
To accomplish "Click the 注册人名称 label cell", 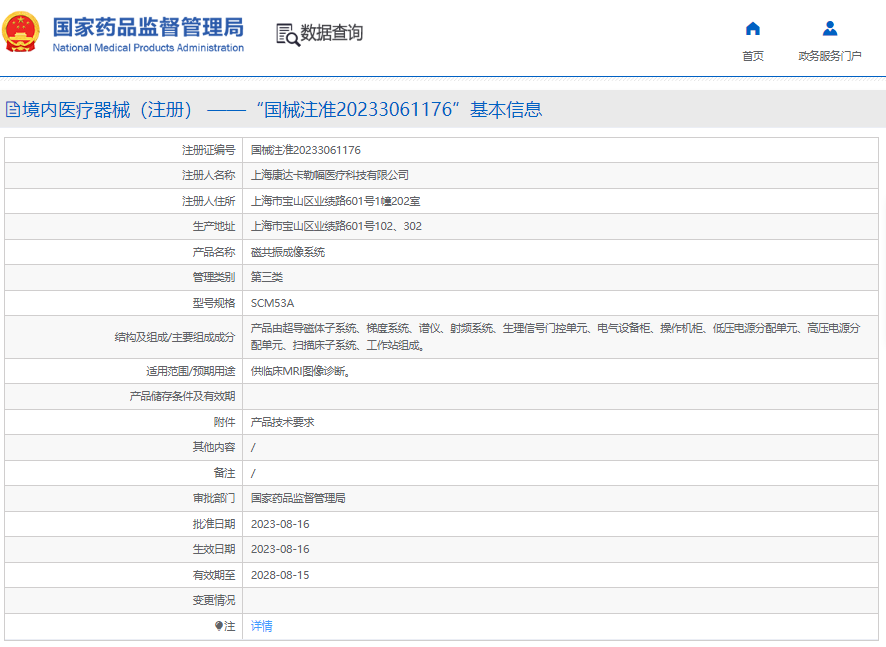I will [124, 175].
